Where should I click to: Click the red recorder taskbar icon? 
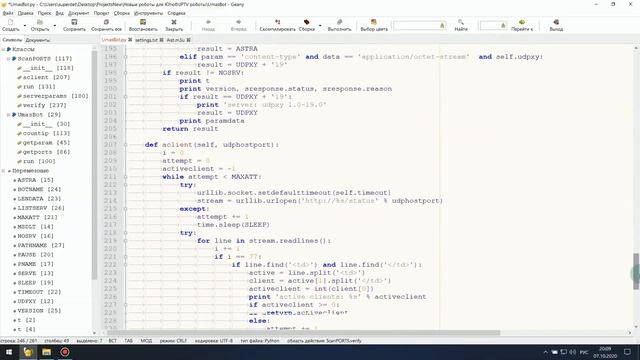(64, 352)
